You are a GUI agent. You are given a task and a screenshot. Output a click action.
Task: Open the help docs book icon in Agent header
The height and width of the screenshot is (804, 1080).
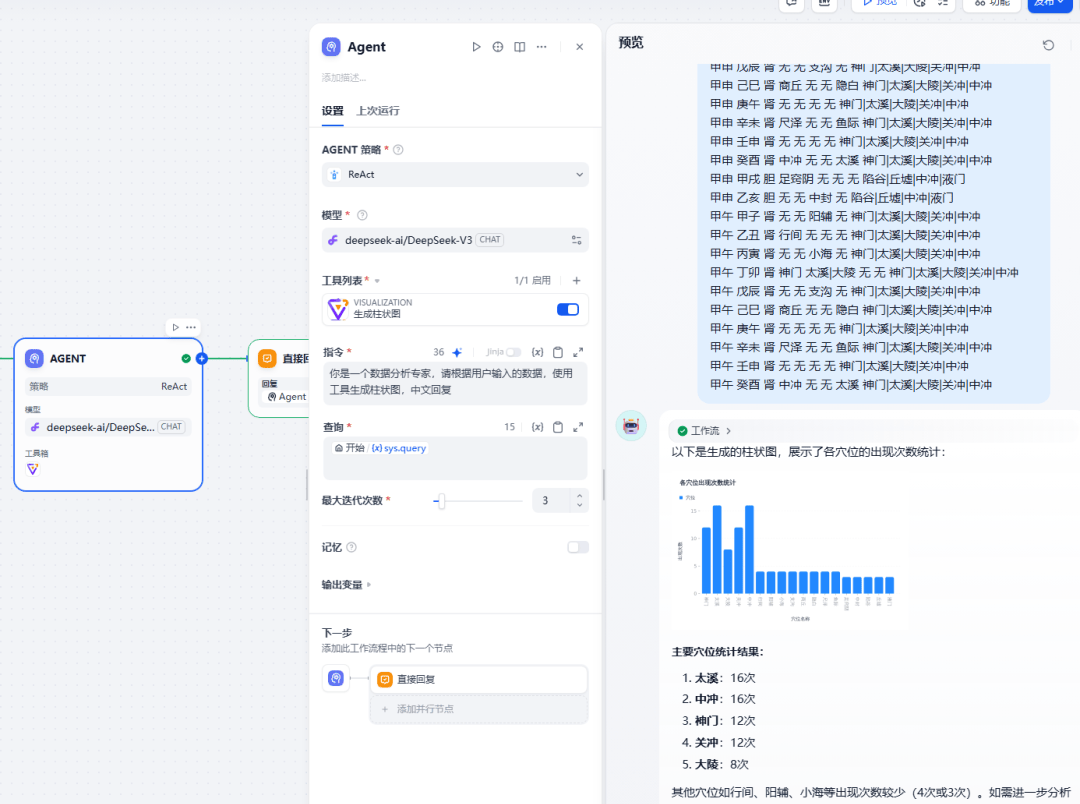pyautogui.click(x=520, y=47)
